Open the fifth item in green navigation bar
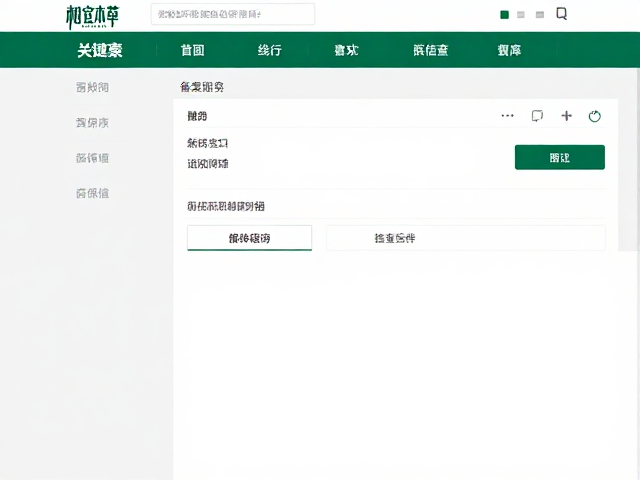640x480 pixels. (x=431, y=50)
